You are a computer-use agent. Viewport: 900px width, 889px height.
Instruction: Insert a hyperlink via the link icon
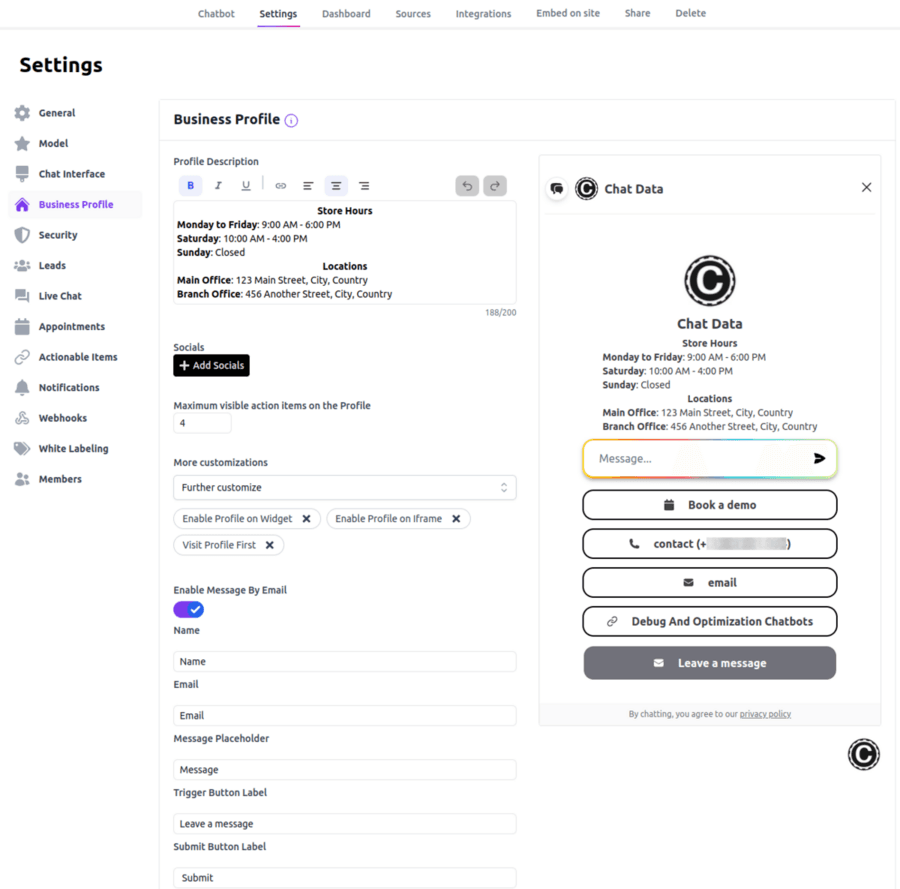click(280, 185)
